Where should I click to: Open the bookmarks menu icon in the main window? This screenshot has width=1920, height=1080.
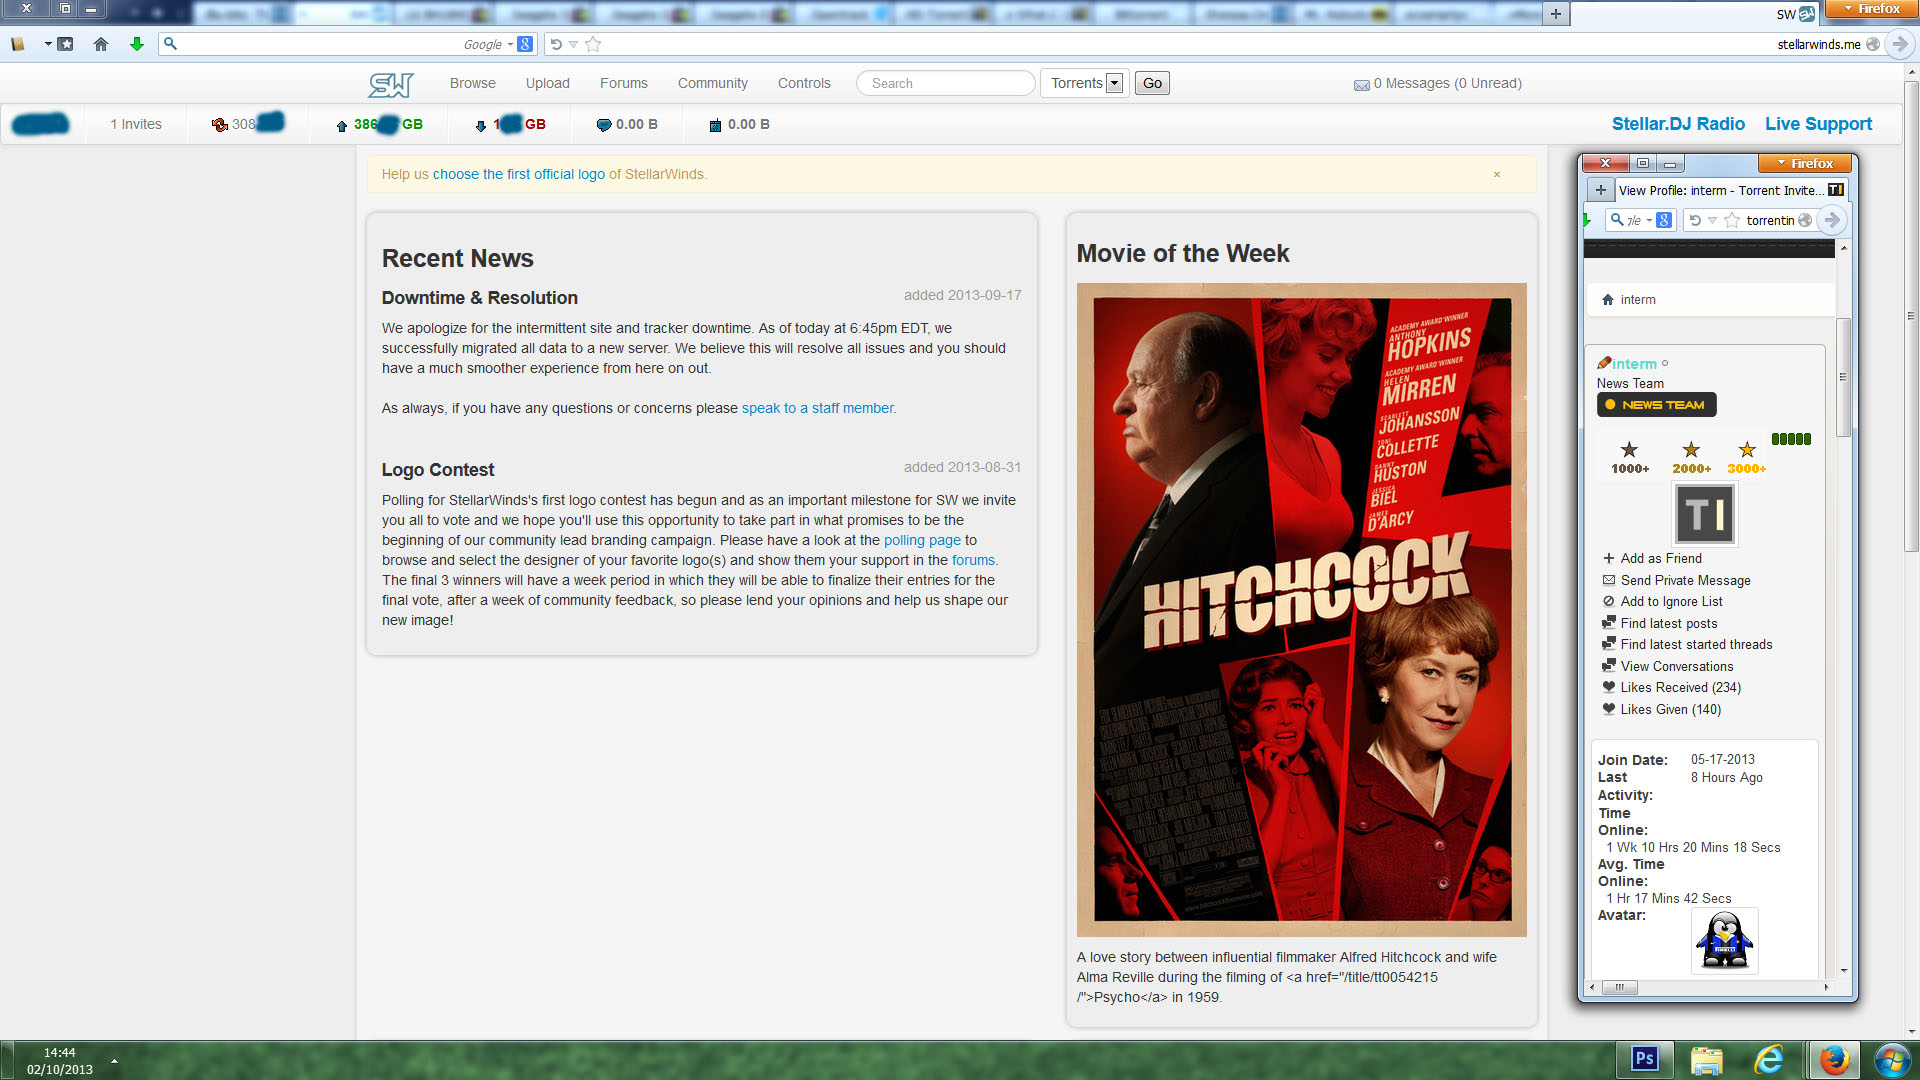(65, 44)
